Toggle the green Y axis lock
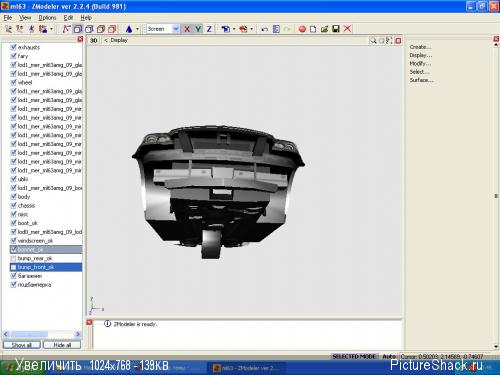The image size is (500, 375). pyautogui.click(x=198, y=29)
